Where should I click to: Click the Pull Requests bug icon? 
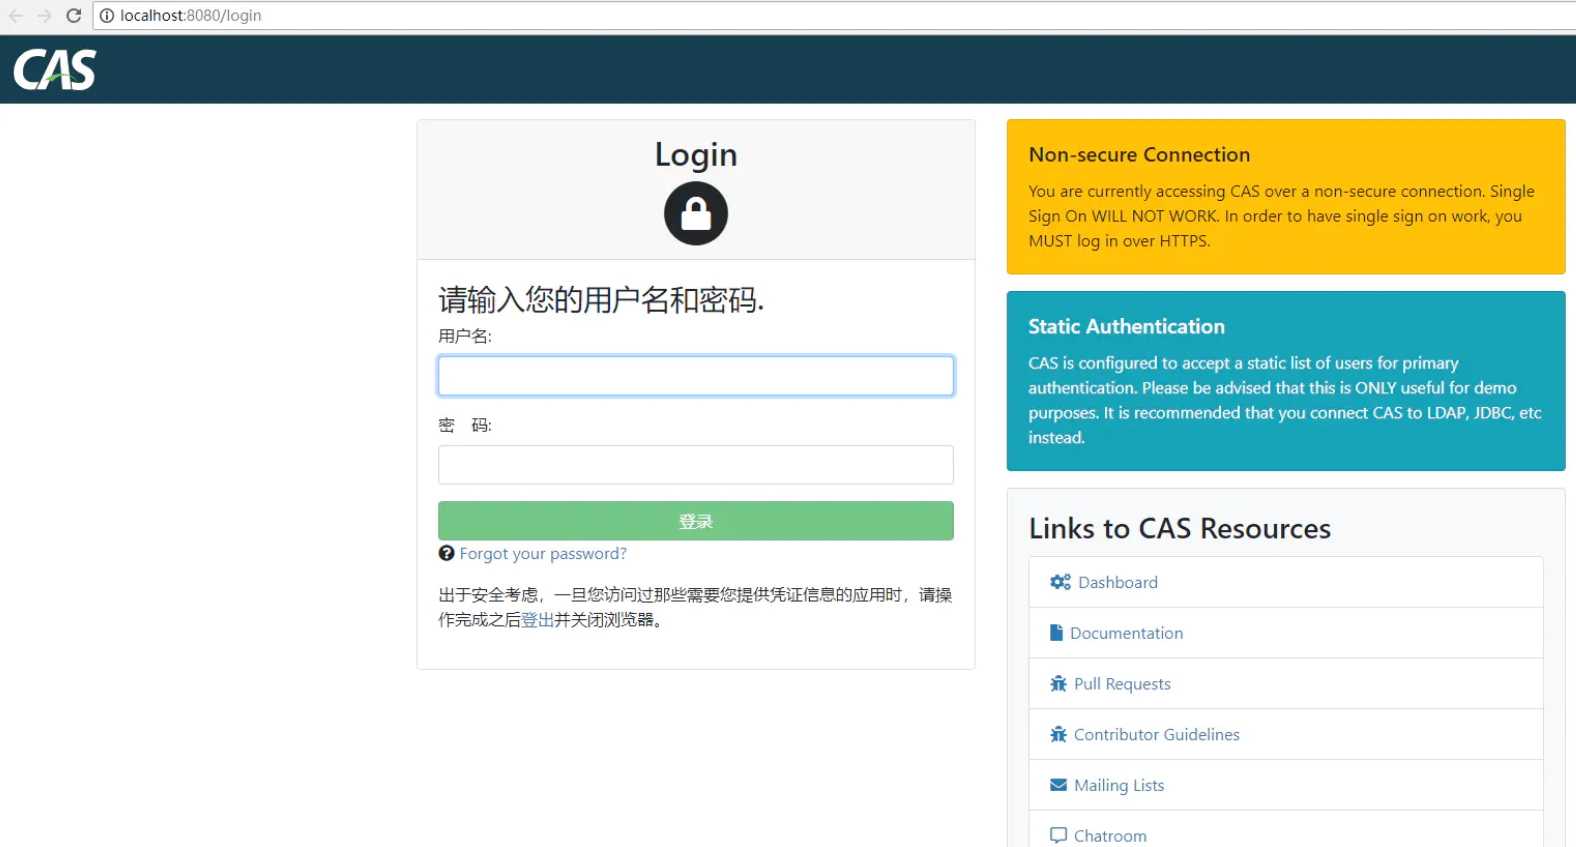click(1058, 684)
